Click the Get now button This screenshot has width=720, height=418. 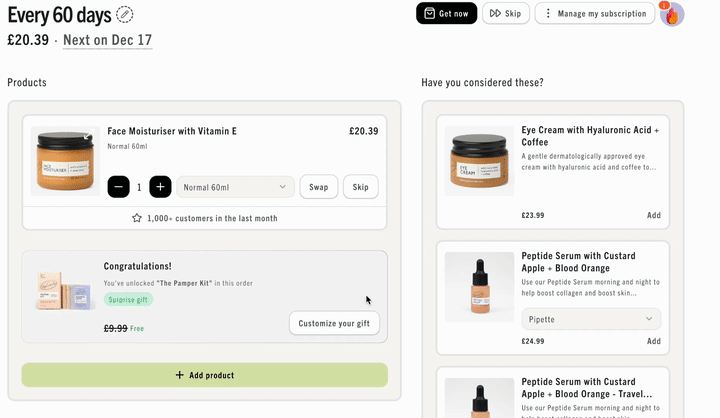[446, 14]
